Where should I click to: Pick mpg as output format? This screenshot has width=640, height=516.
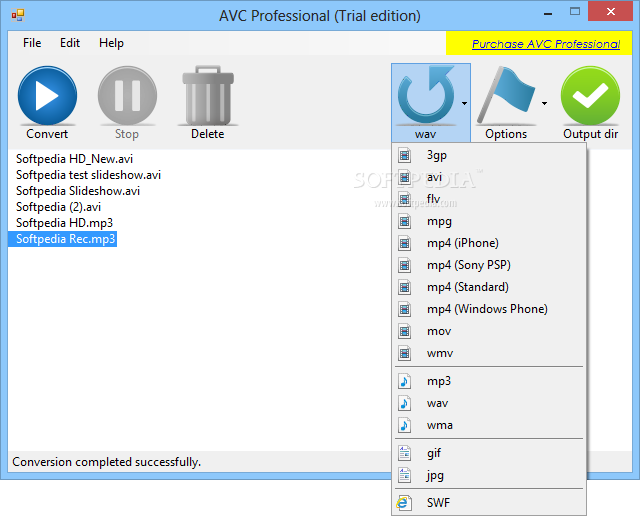pos(489,221)
